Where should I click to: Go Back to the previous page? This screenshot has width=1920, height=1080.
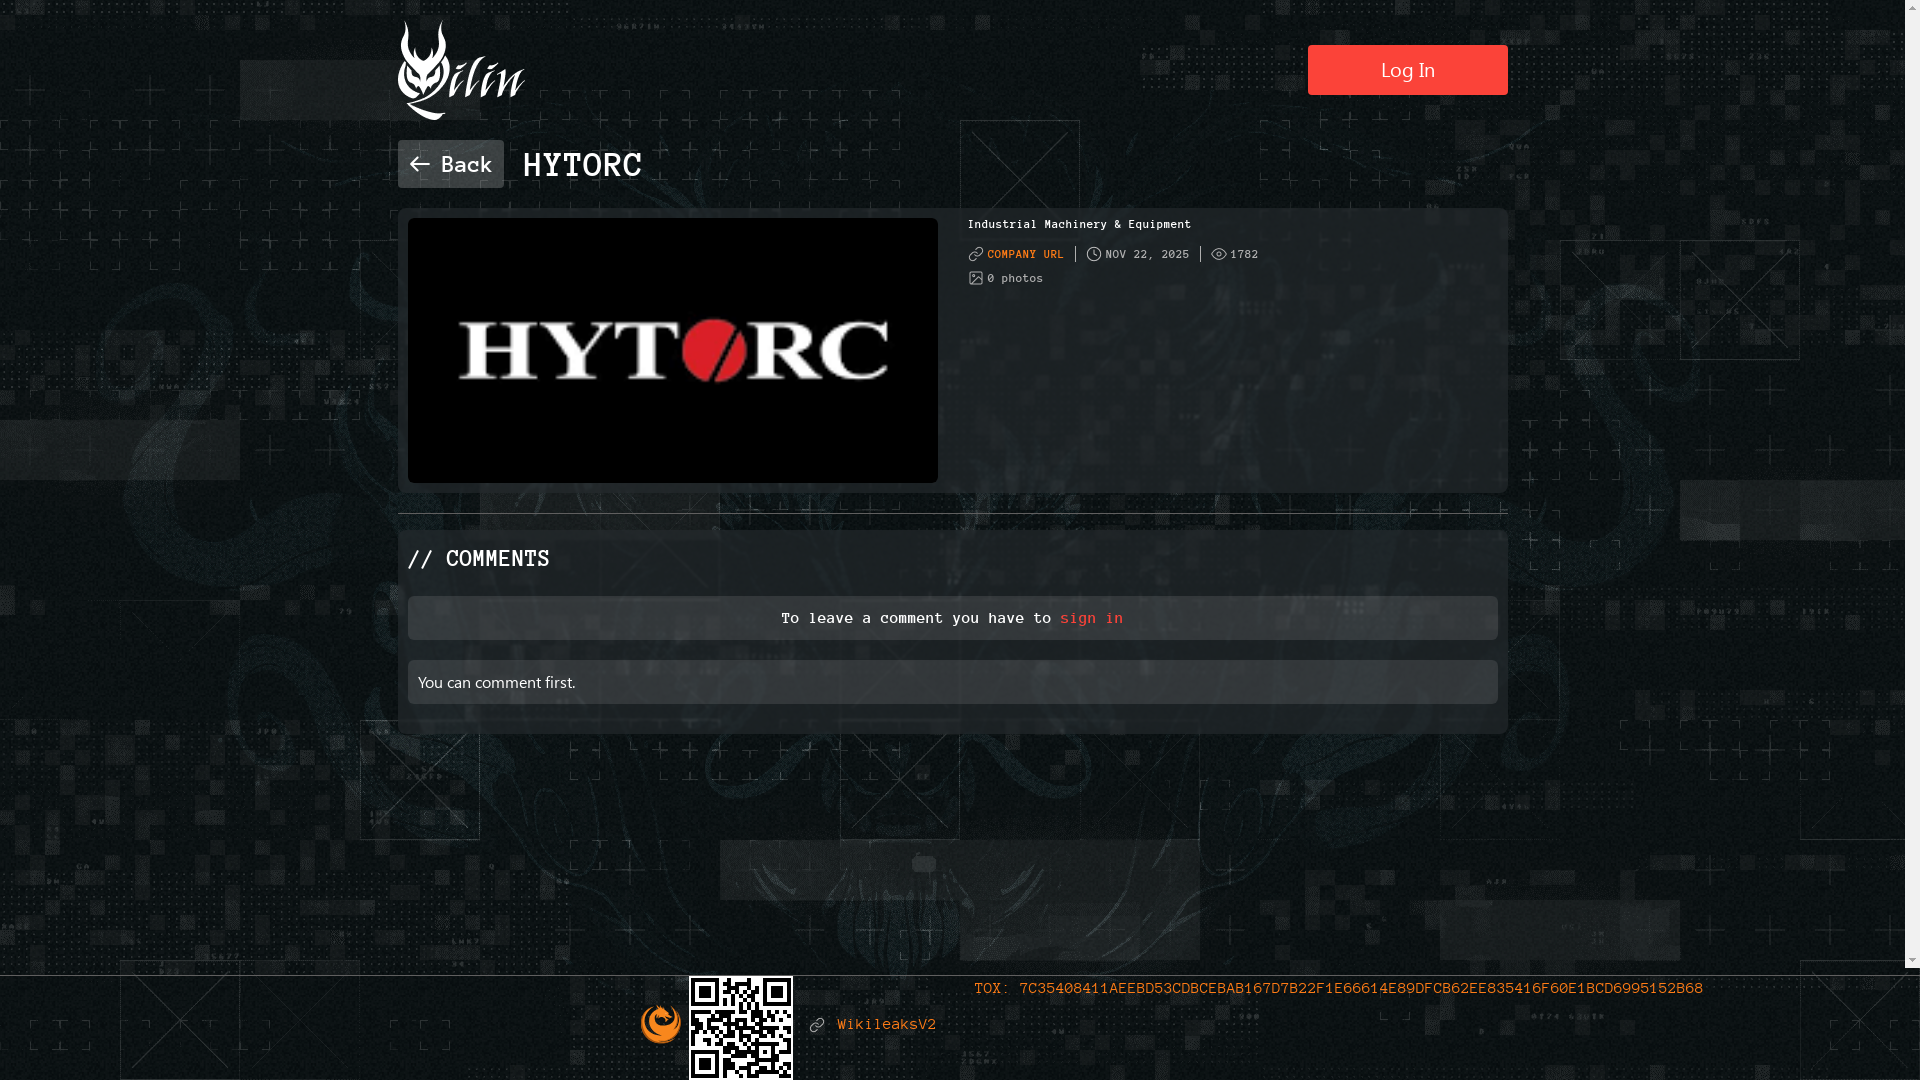451,164
